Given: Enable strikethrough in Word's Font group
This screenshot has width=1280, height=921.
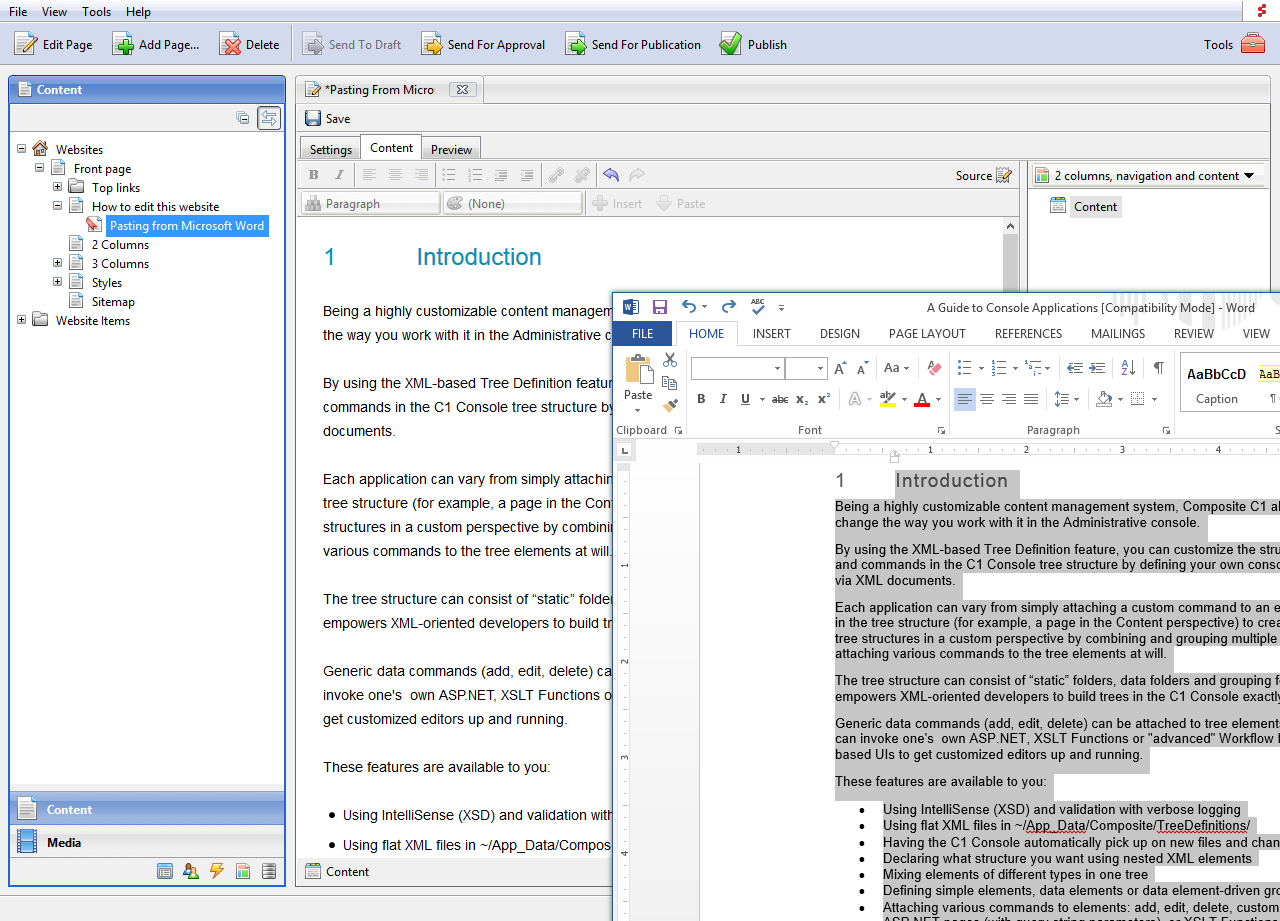Looking at the screenshot, I should (779, 398).
